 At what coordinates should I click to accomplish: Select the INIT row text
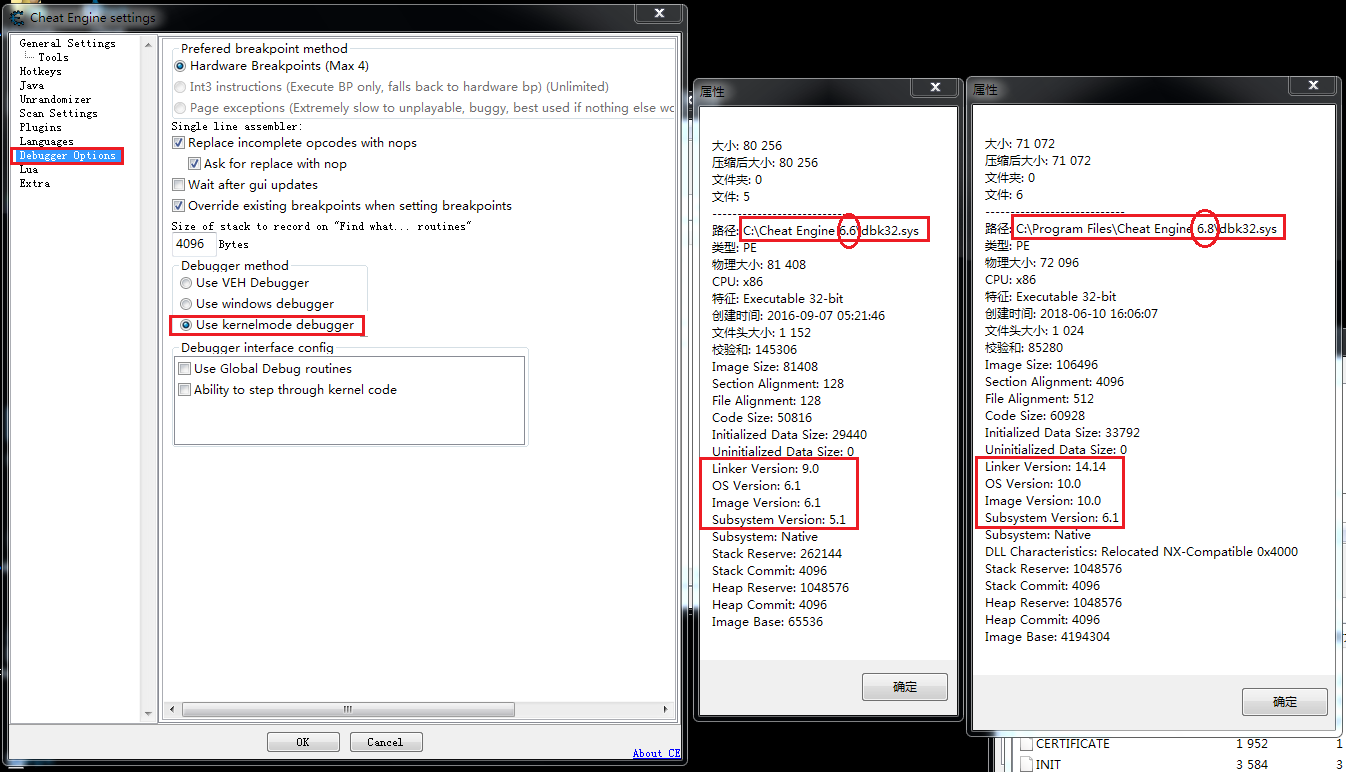1049,765
